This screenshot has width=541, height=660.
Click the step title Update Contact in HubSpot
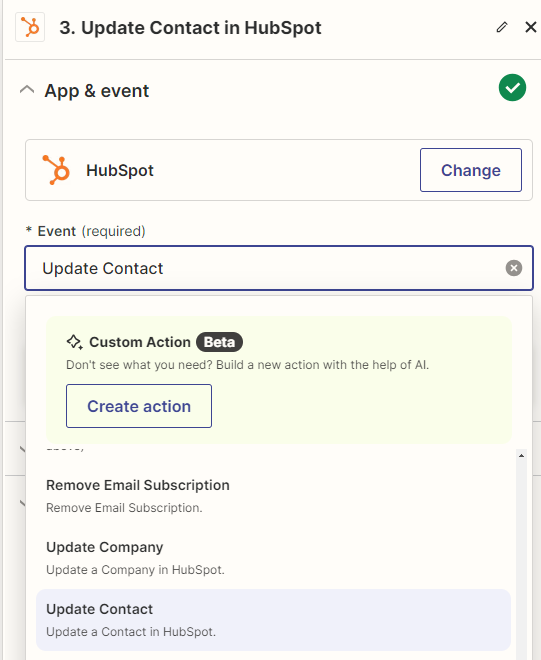(190, 28)
